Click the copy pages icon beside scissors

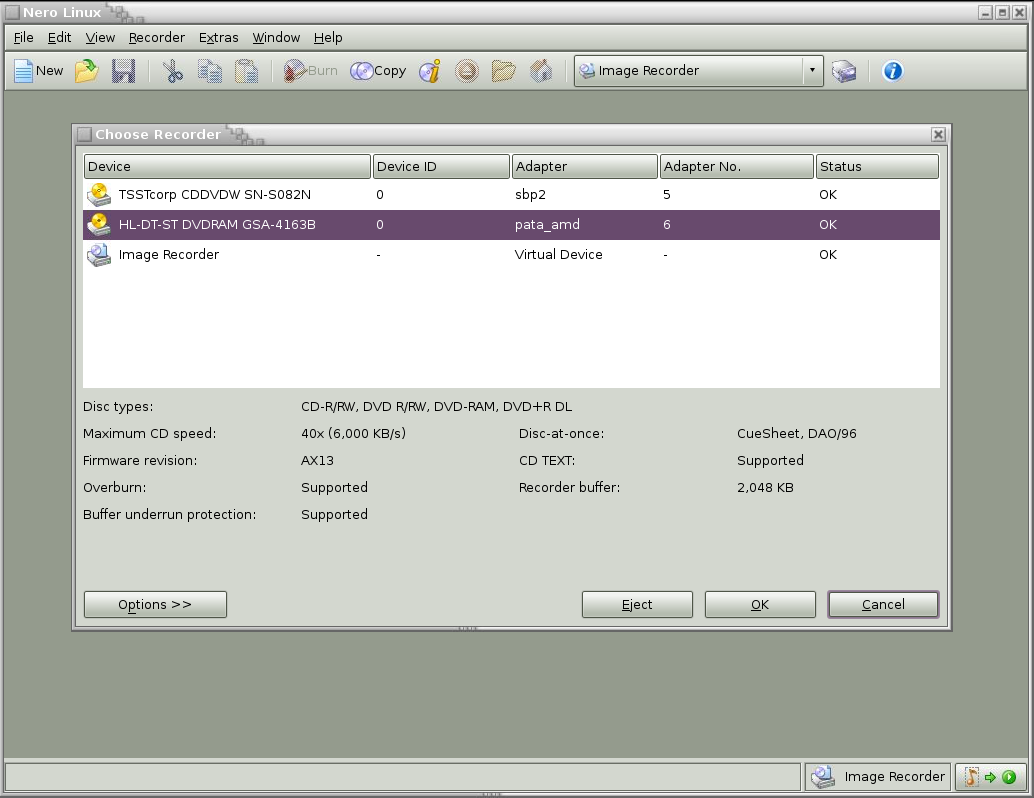click(210, 71)
